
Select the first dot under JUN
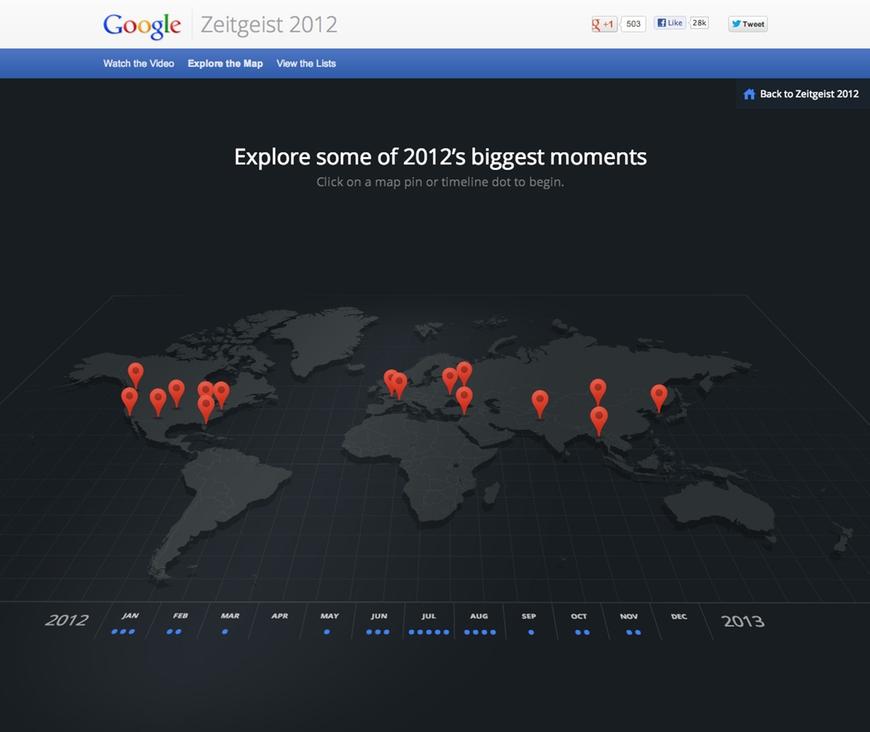tap(369, 632)
